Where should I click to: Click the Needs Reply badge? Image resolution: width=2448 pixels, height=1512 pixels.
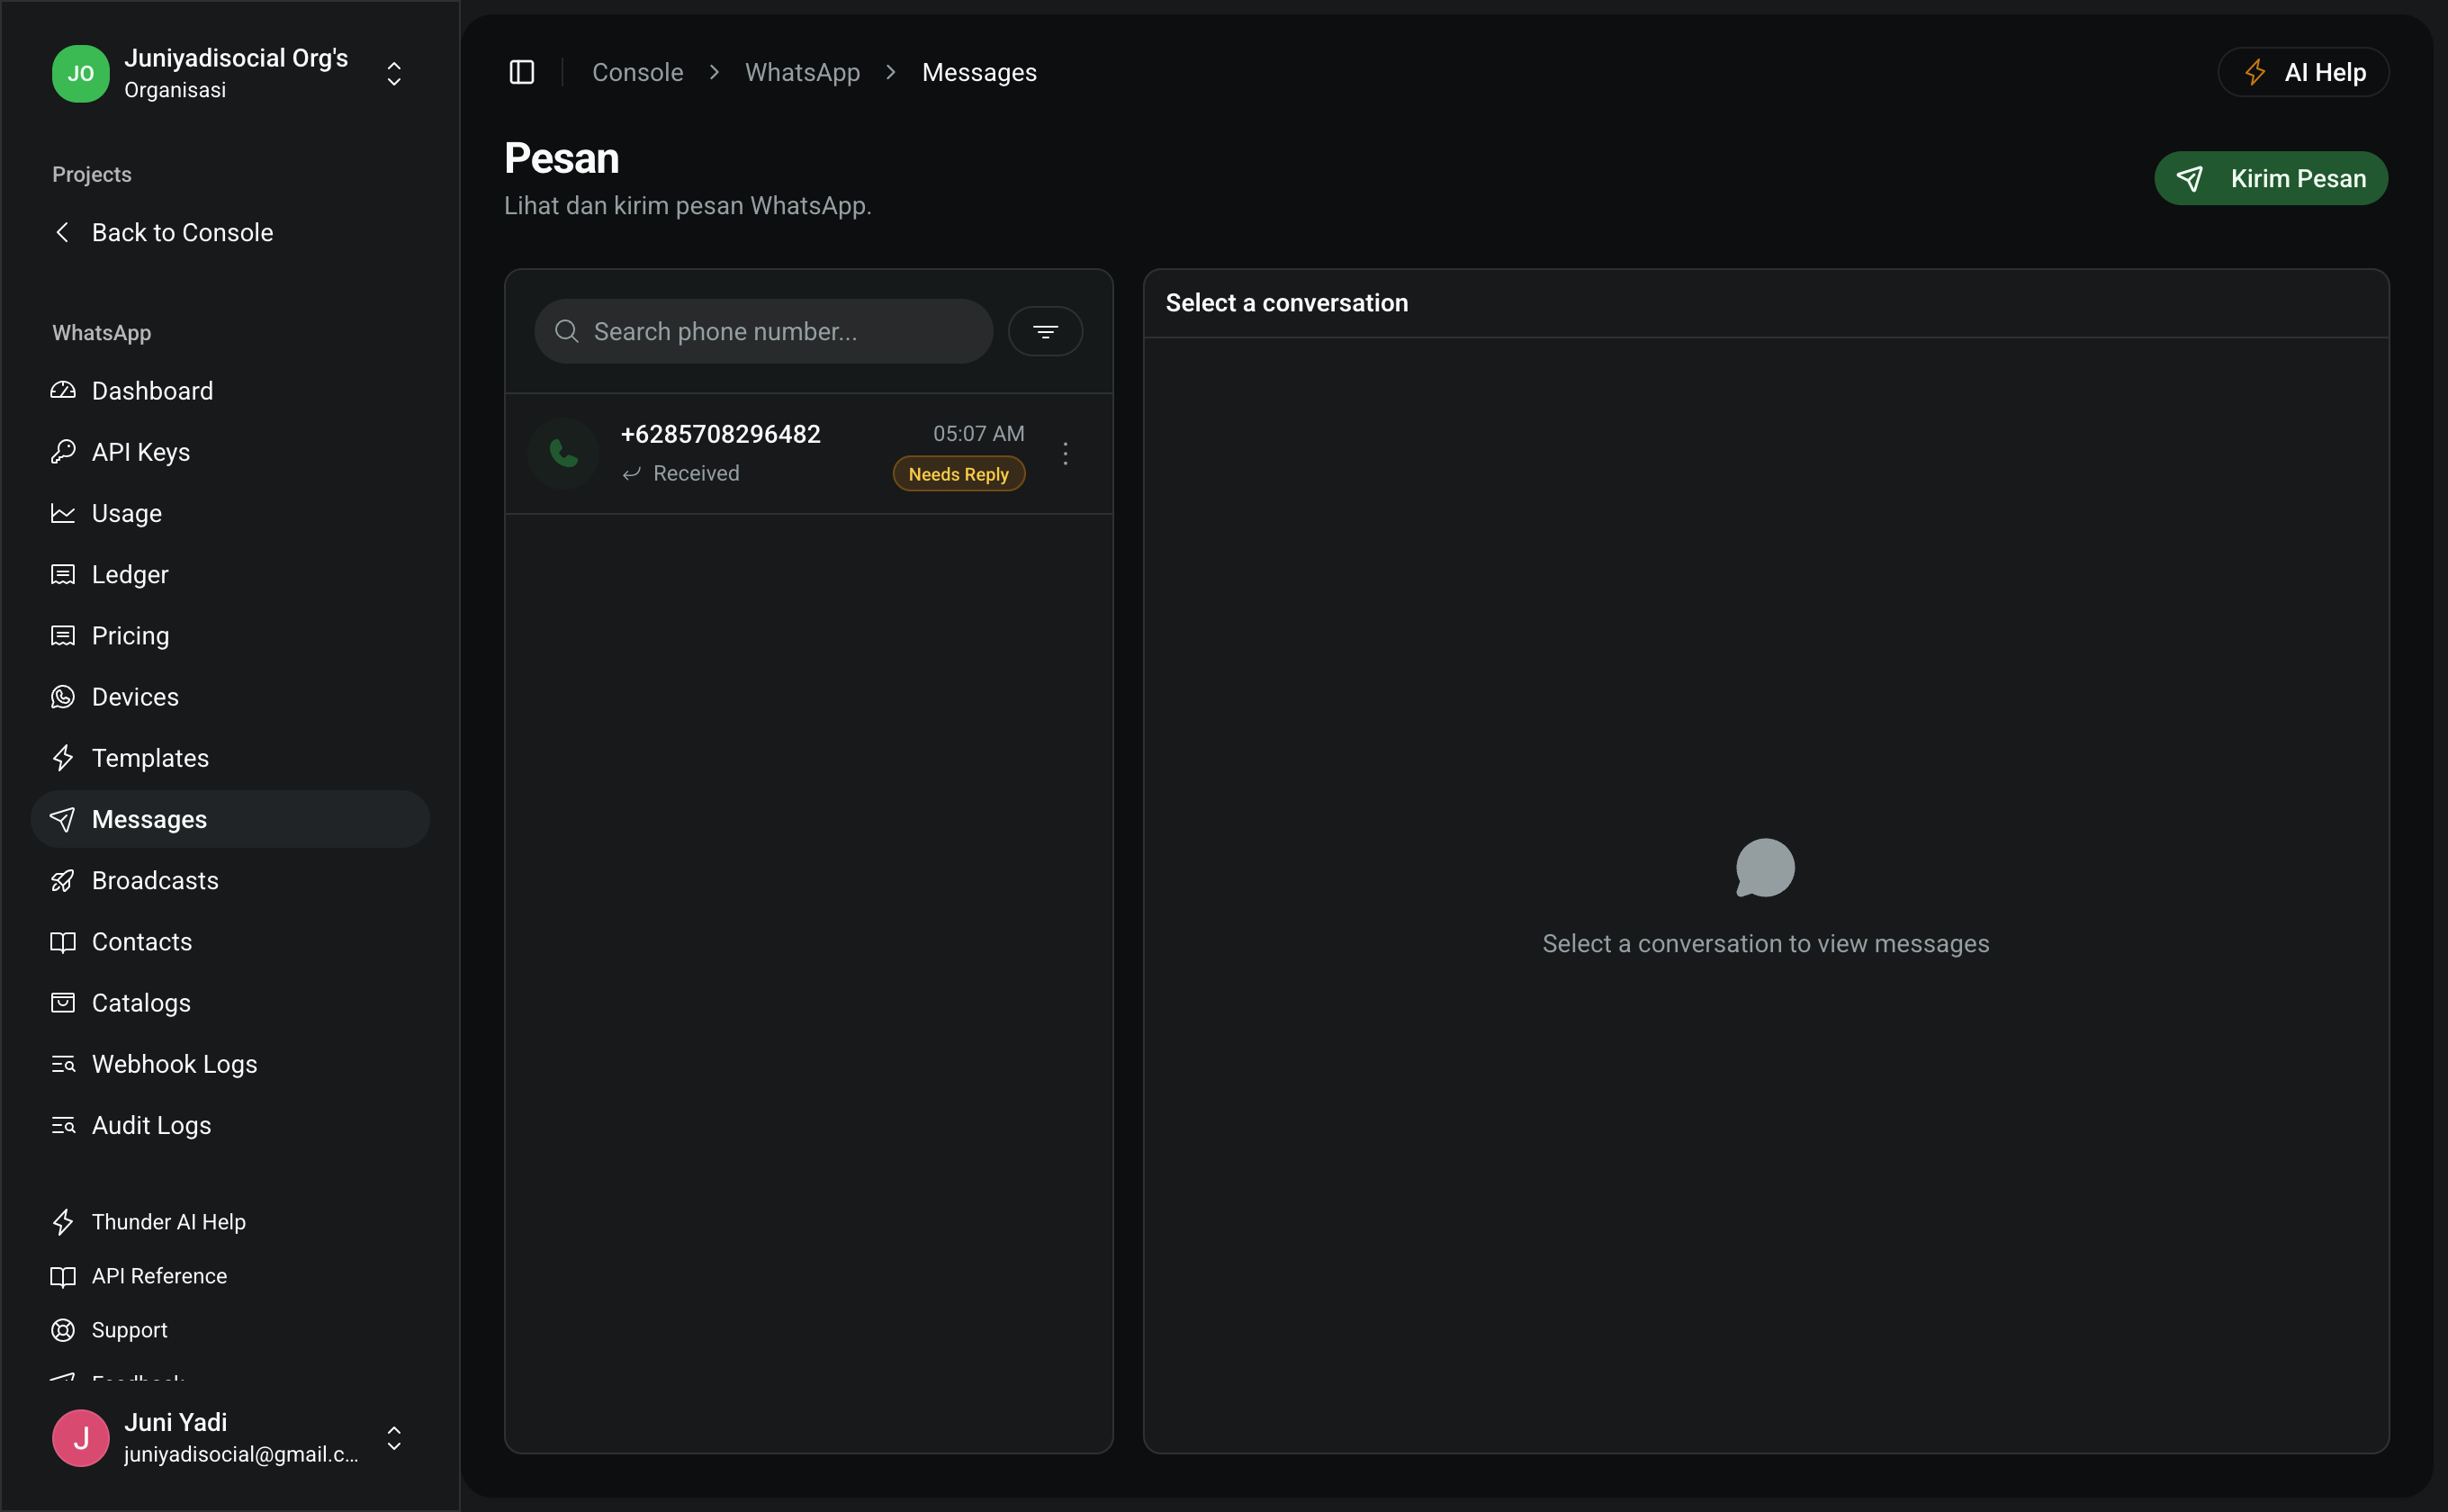click(958, 474)
